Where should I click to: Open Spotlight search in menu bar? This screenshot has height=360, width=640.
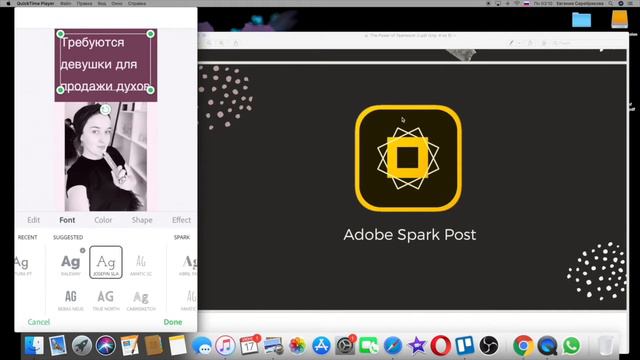611,3
